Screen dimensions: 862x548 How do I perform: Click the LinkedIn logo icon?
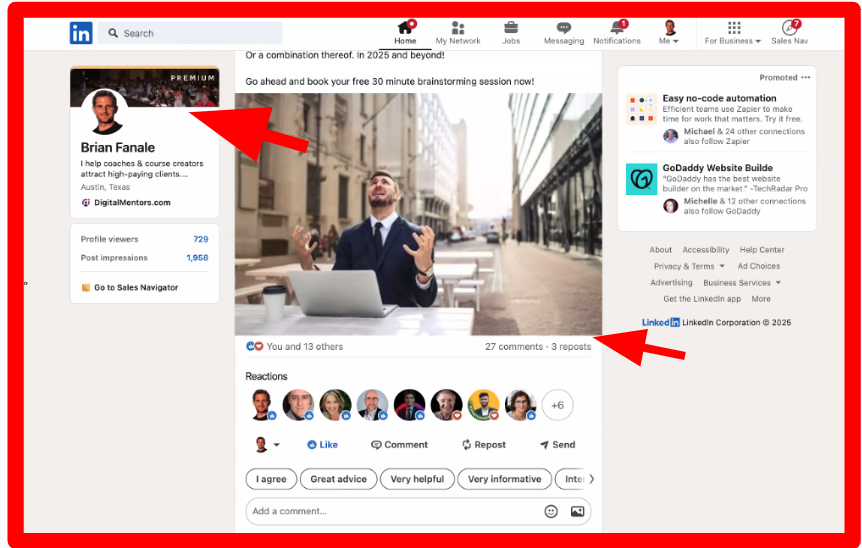[x=81, y=33]
